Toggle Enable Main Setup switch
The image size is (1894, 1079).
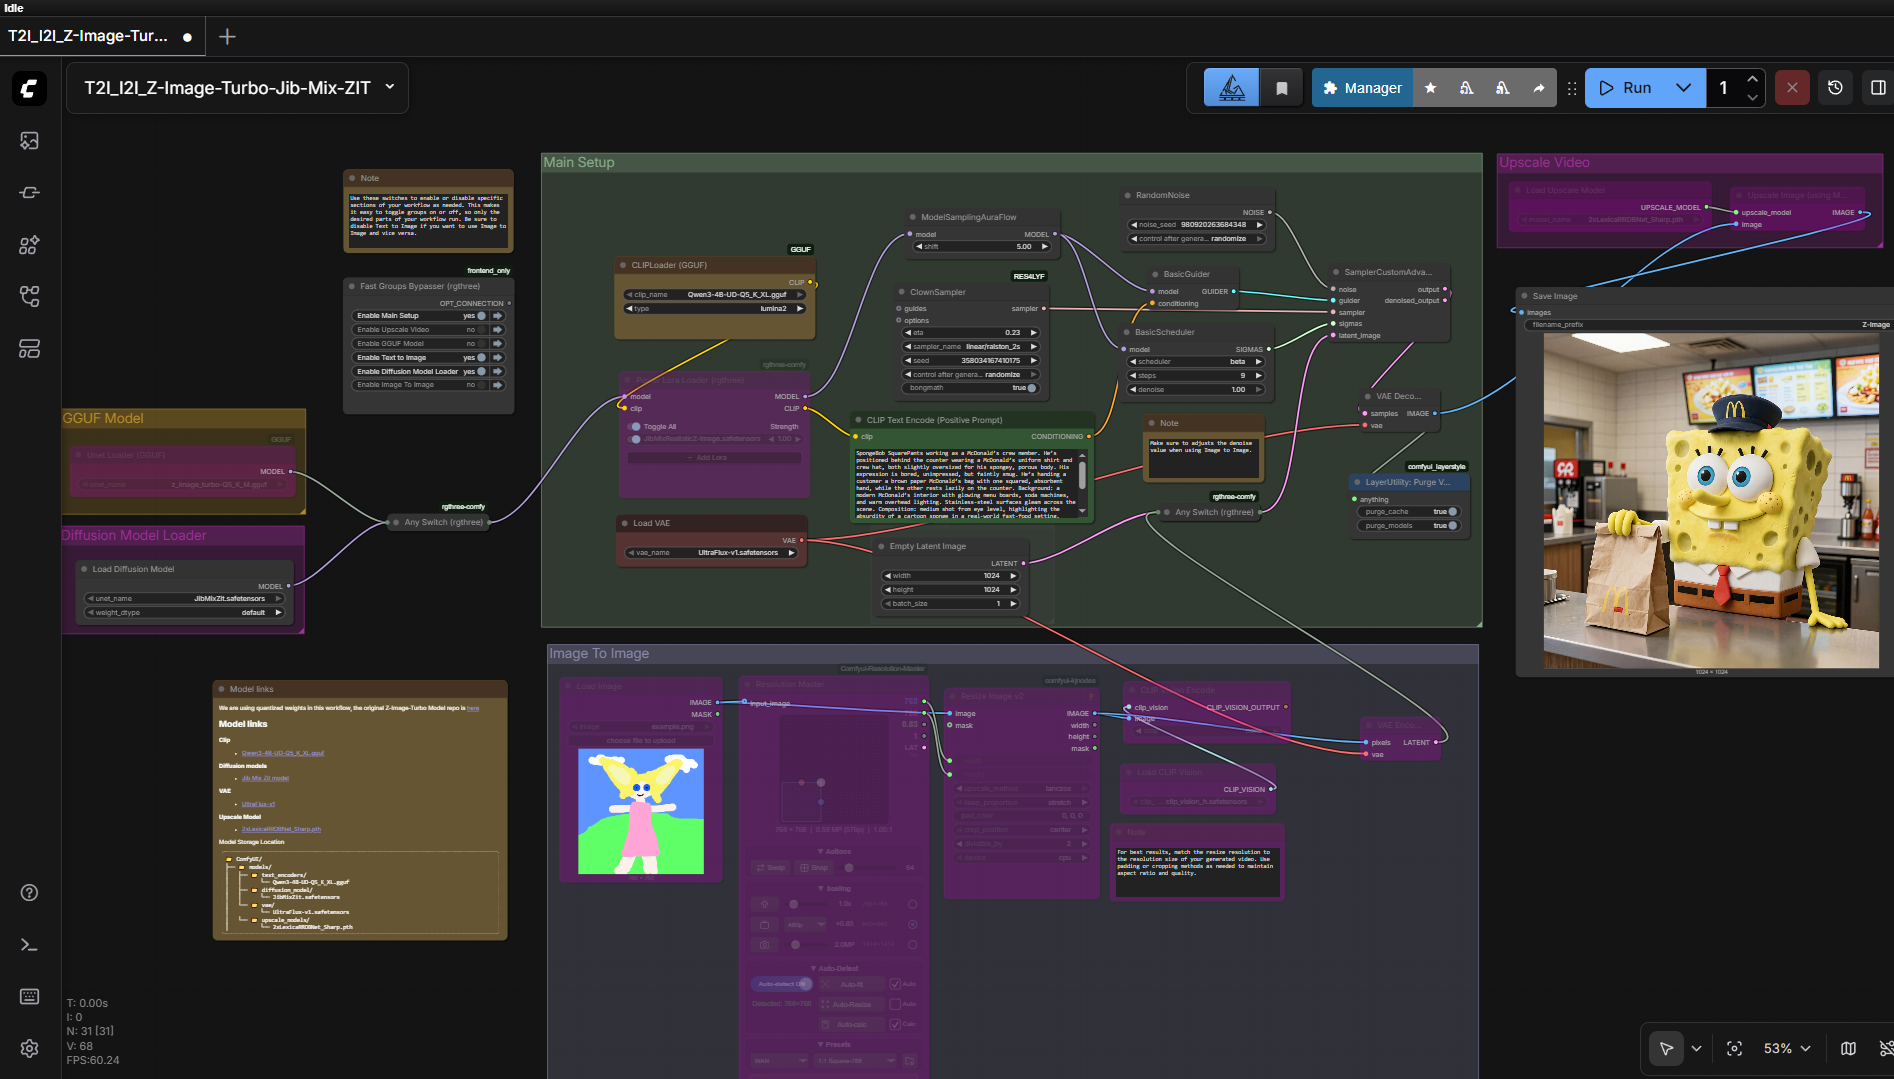[x=481, y=315]
